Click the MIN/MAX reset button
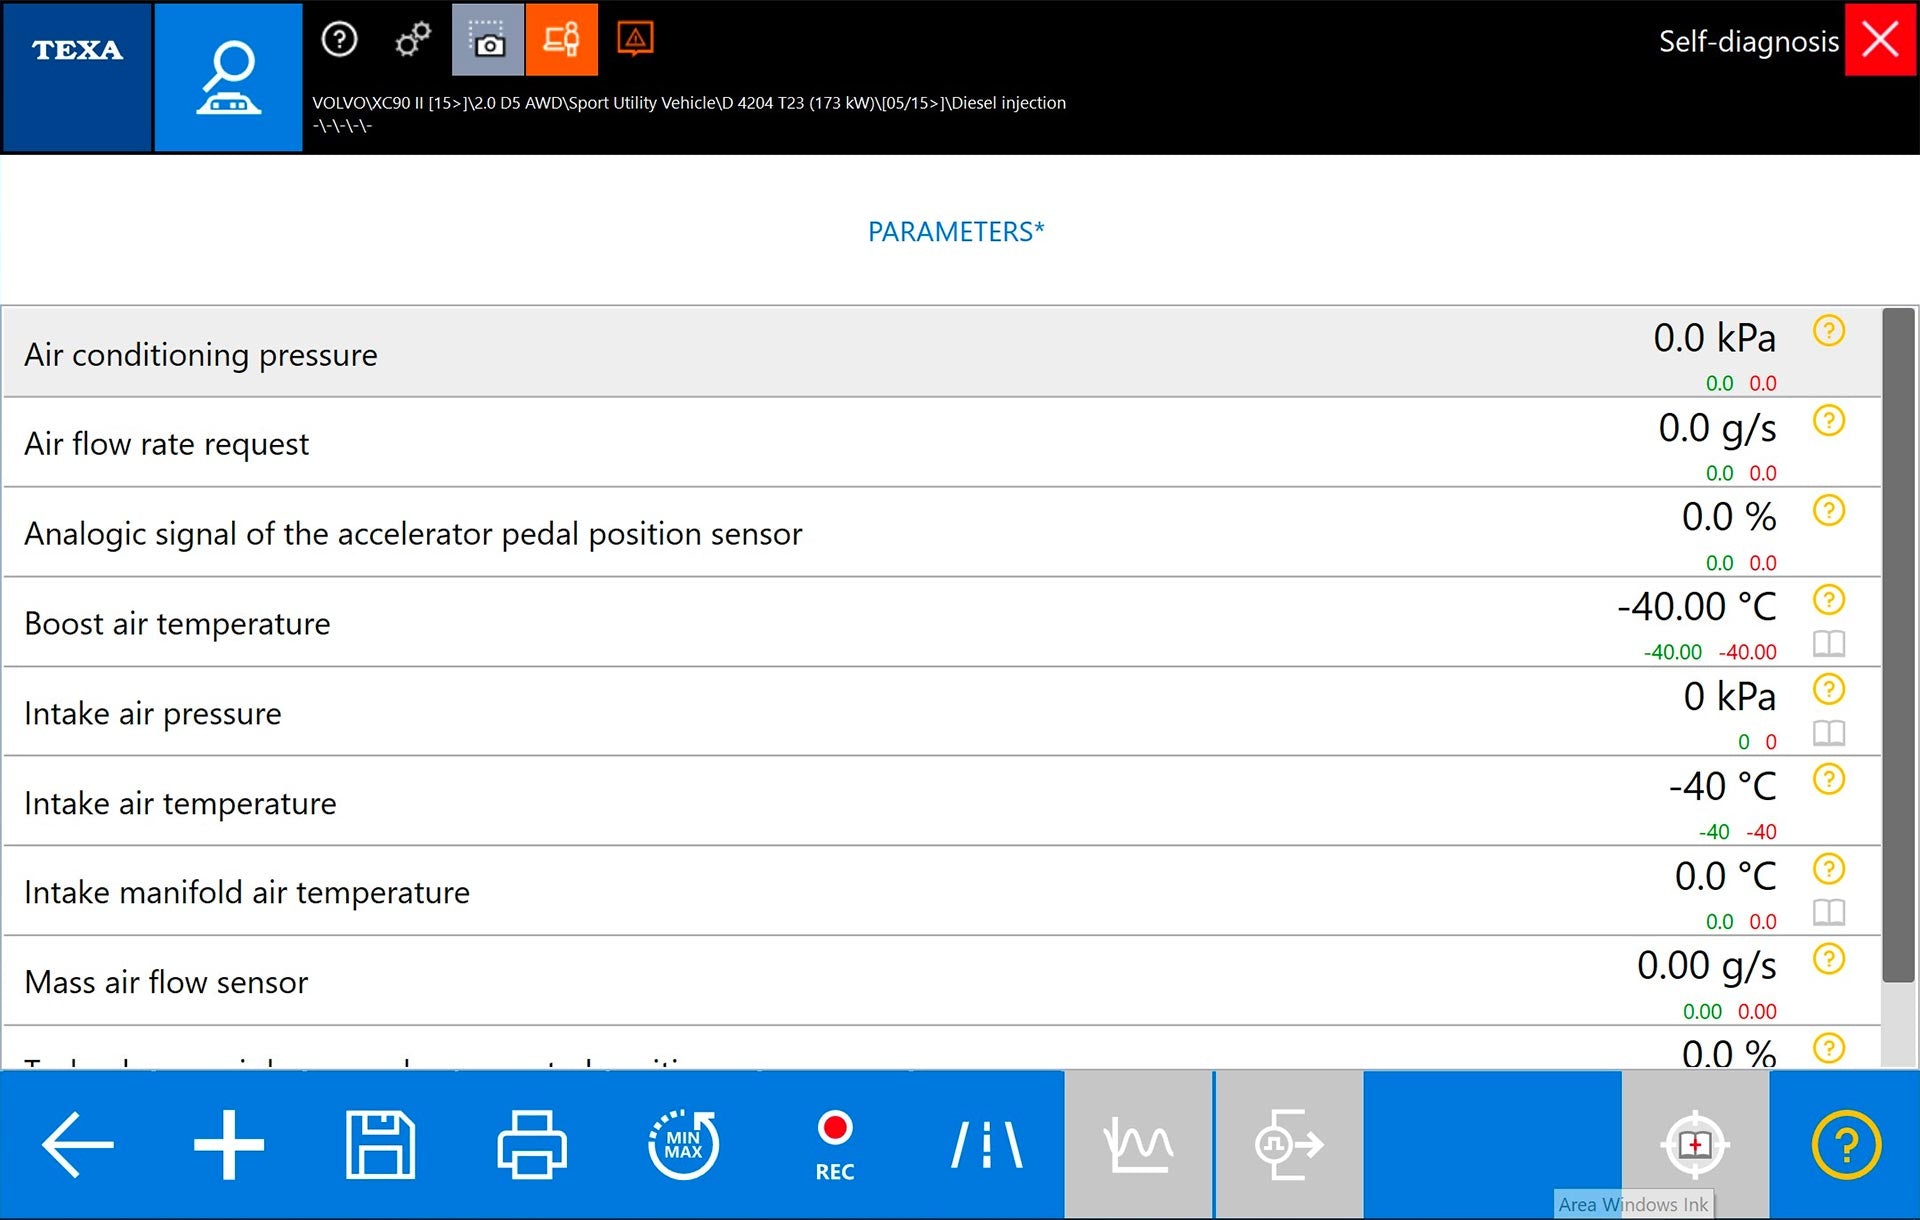 (x=682, y=1144)
